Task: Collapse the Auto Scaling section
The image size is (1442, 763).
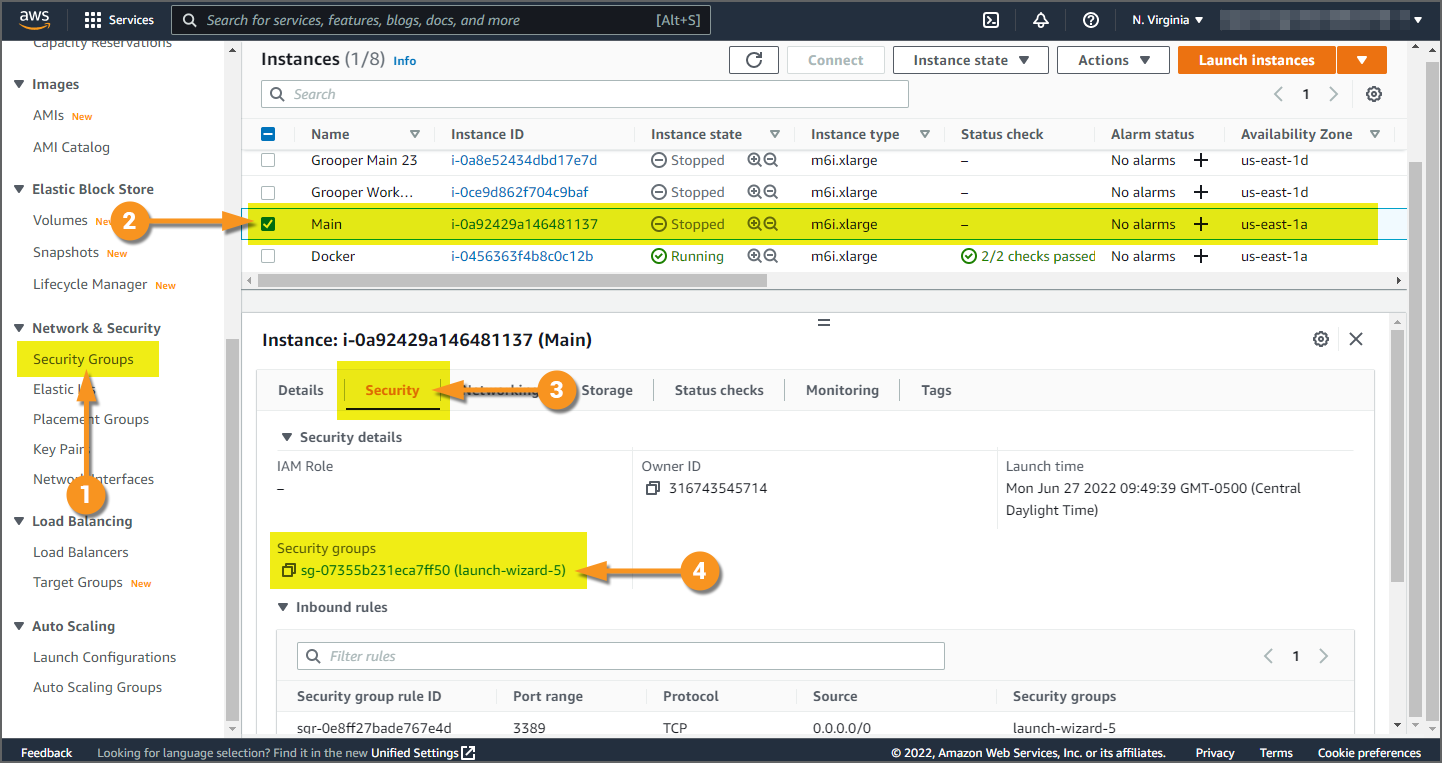Action: click(19, 626)
